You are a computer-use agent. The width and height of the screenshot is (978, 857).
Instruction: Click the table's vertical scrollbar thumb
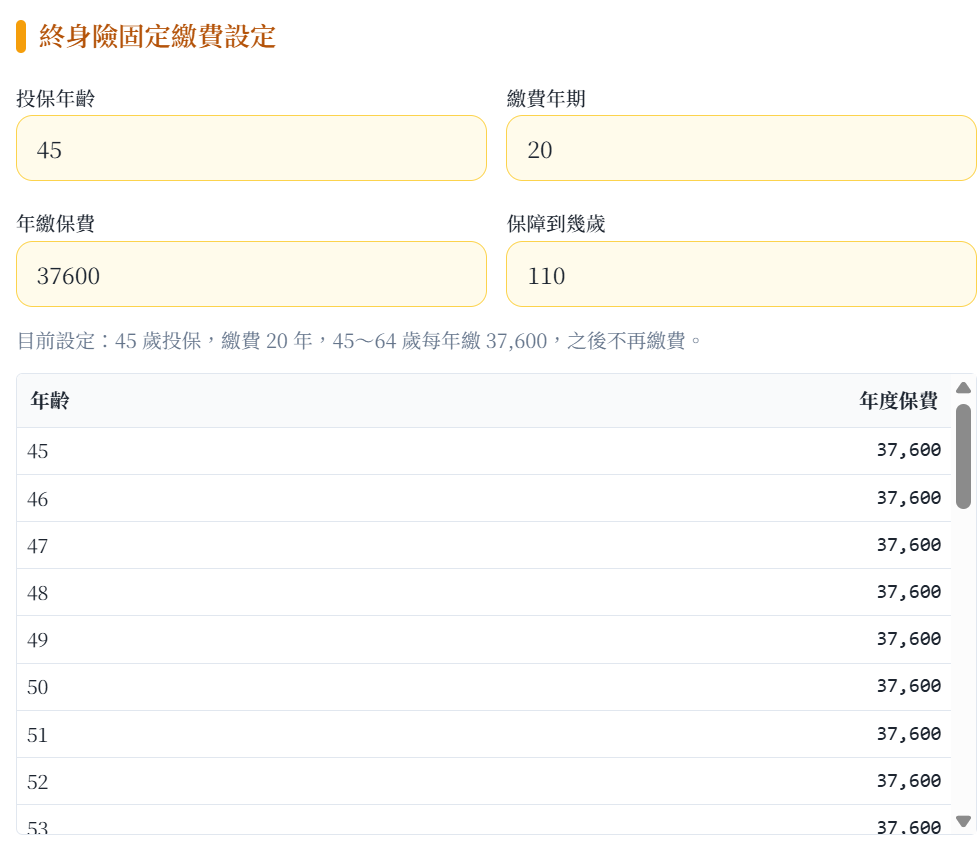(x=964, y=456)
